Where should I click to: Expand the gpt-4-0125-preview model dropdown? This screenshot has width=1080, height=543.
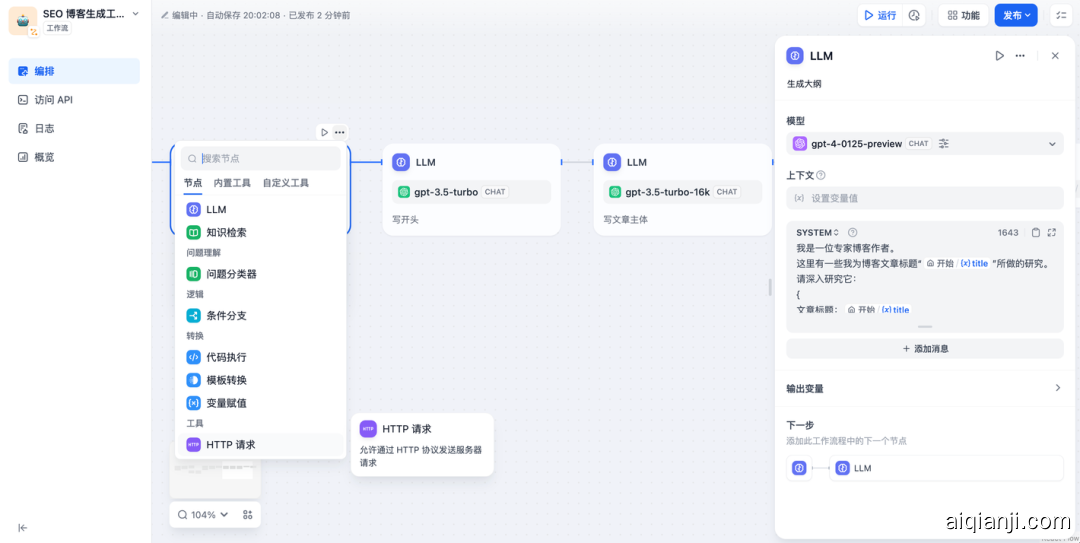click(x=1051, y=144)
